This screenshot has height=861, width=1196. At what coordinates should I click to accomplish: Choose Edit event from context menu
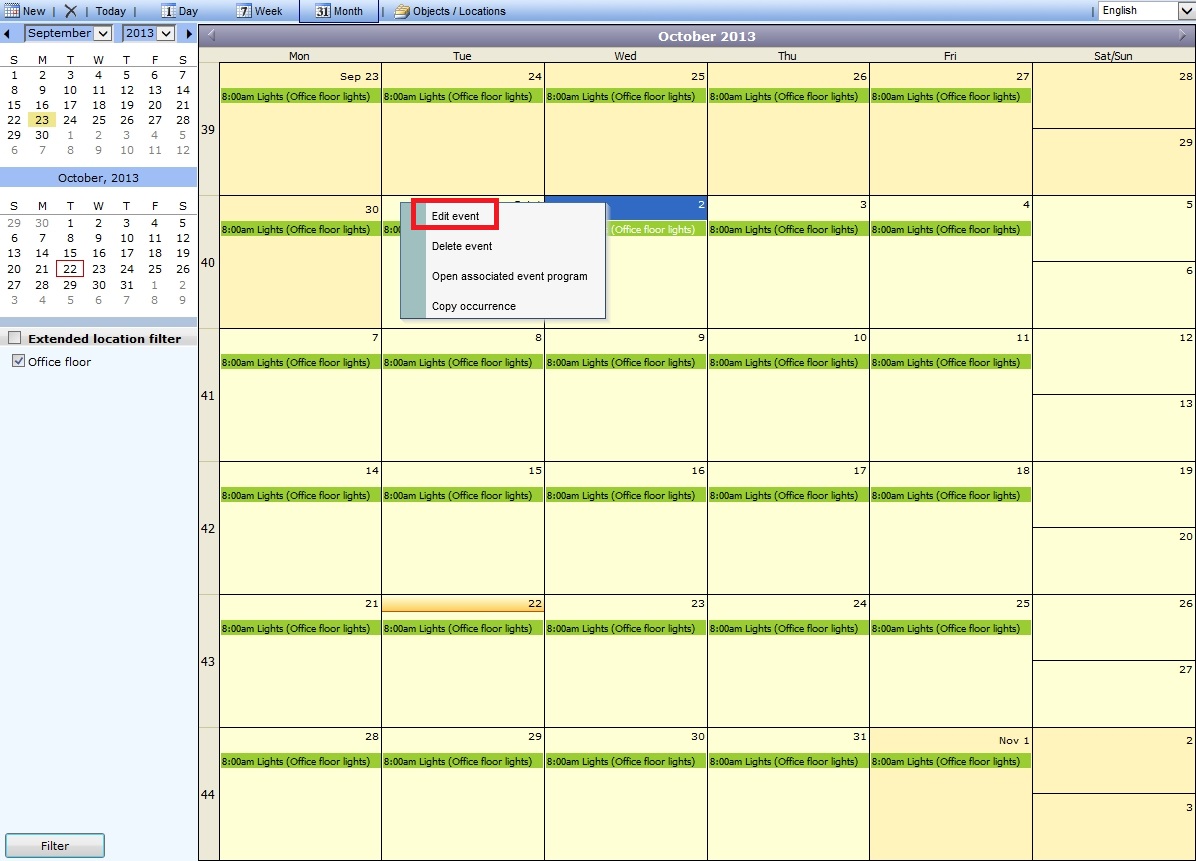click(x=455, y=216)
